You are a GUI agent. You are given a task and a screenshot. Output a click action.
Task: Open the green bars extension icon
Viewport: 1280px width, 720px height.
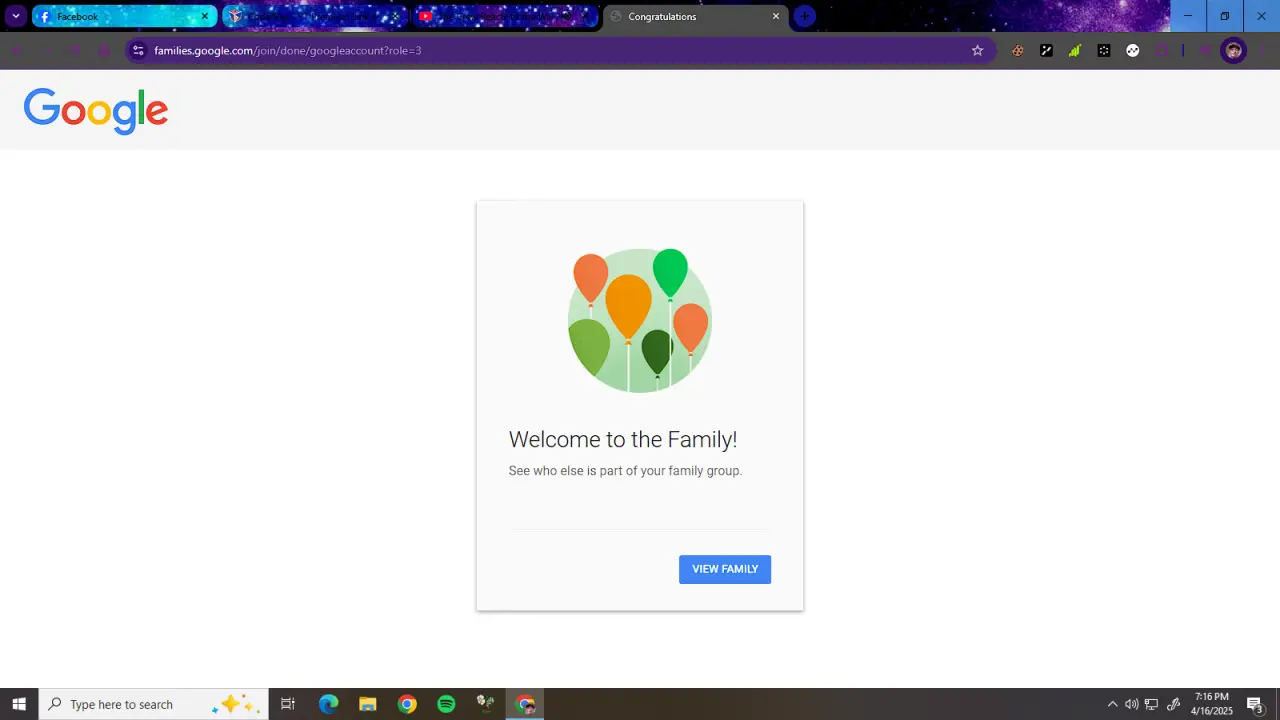[x=1075, y=50]
